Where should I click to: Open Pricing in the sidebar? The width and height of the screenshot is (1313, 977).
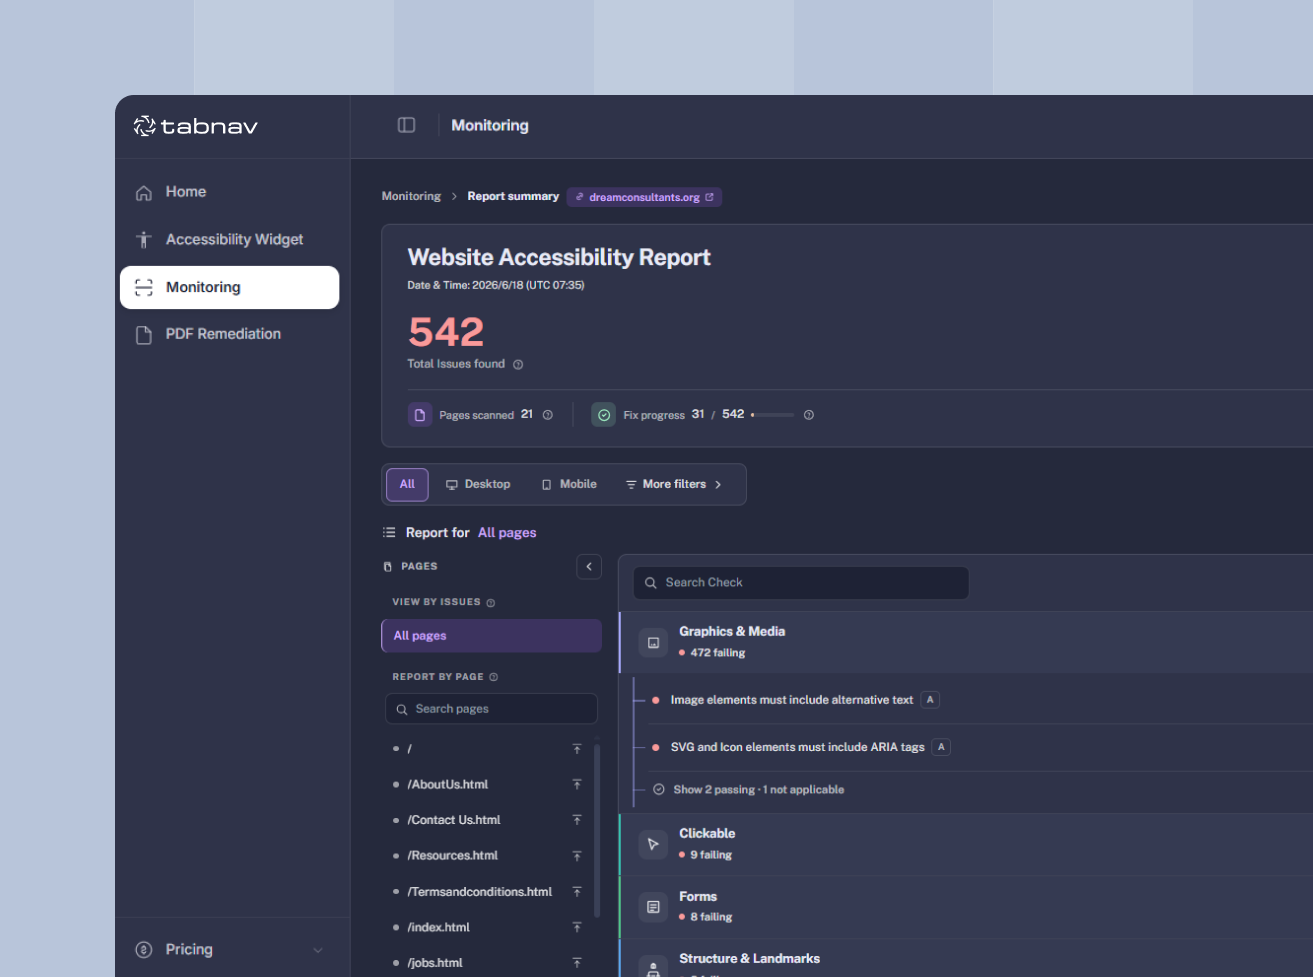coord(189,949)
